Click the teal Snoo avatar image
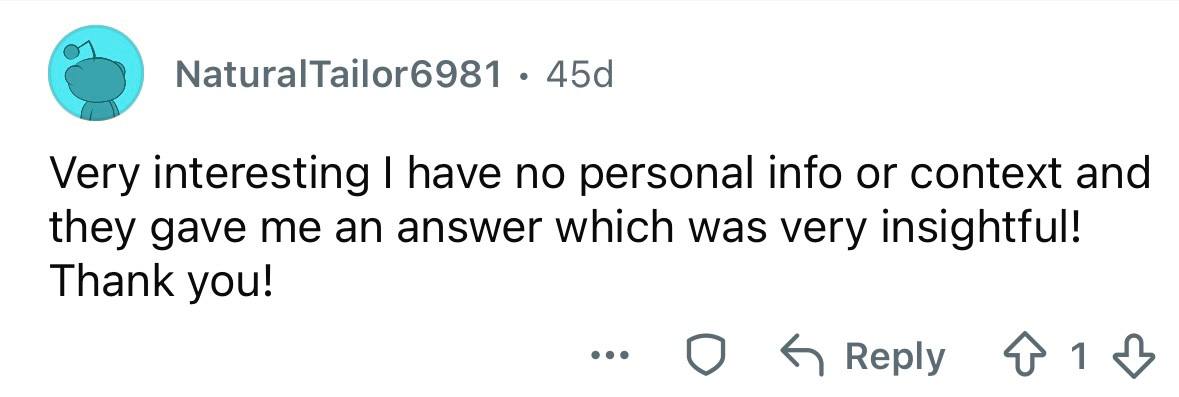 95,72
